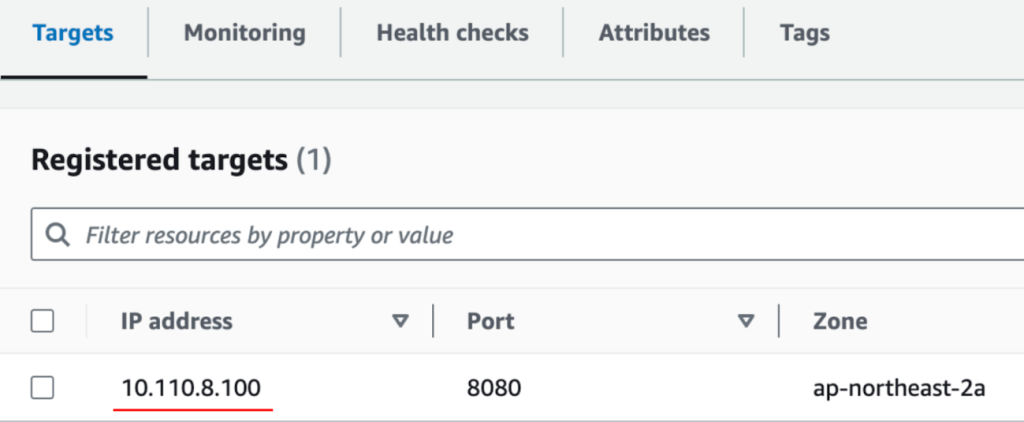Select the 10.110.8.100 row checkbox

click(42, 387)
